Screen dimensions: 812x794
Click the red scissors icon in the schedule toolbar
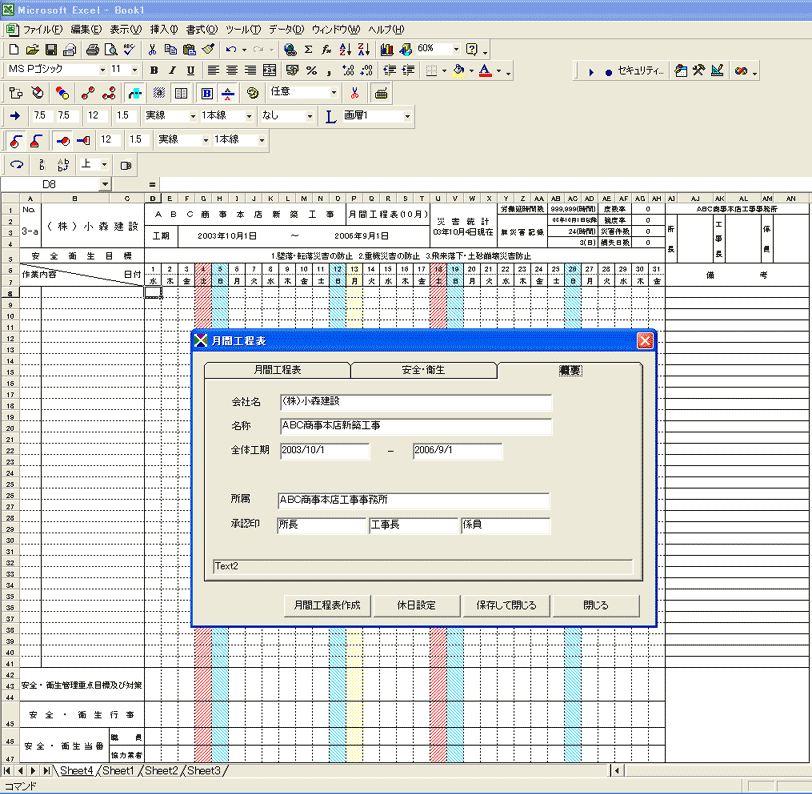[x=355, y=93]
